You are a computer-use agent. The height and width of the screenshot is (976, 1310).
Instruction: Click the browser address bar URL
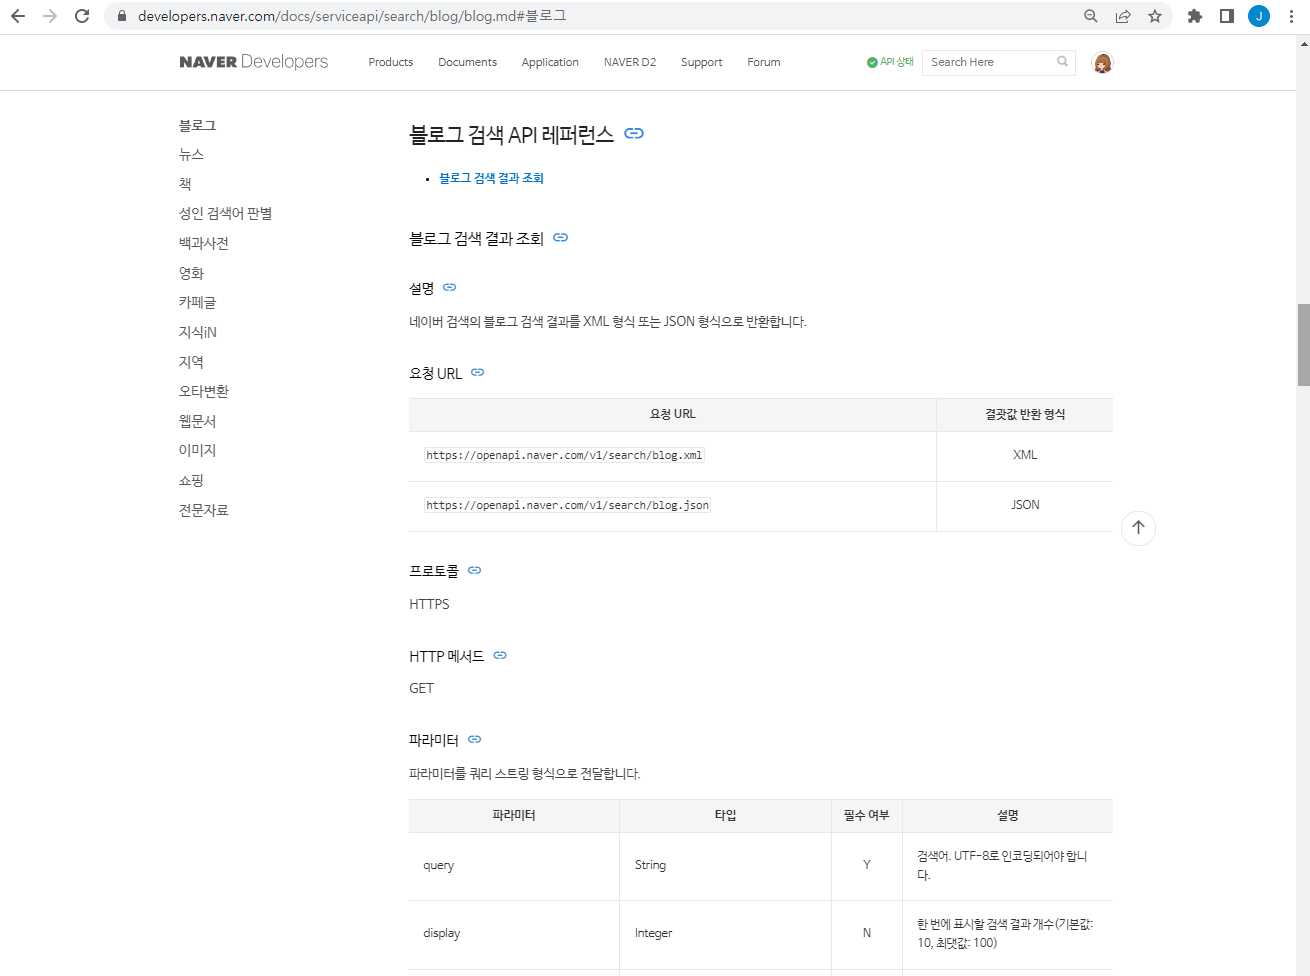[352, 16]
